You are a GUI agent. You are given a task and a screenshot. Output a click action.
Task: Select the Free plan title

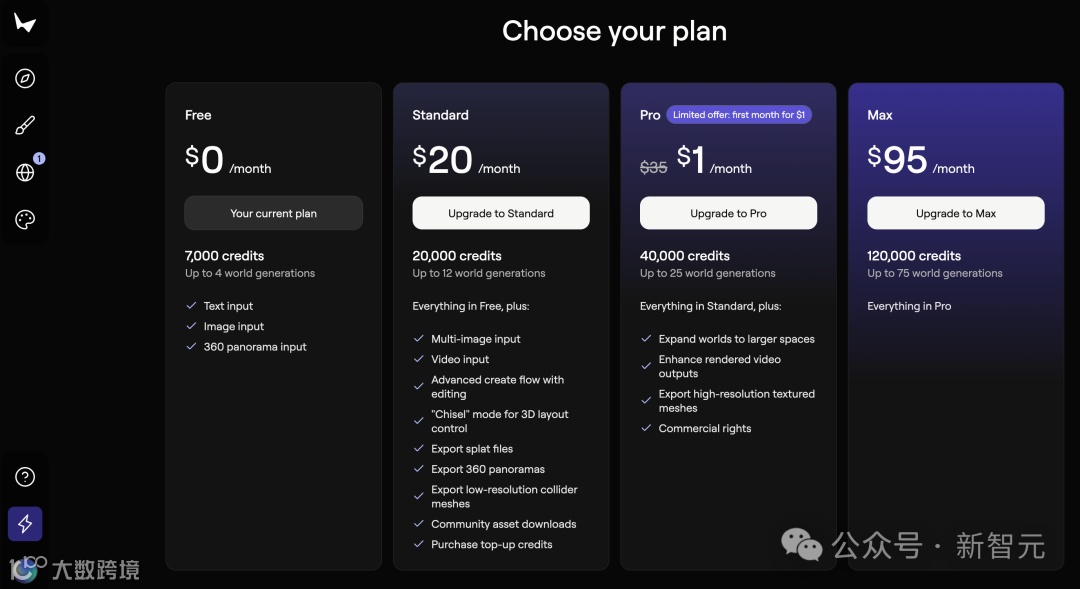[198, 115]
